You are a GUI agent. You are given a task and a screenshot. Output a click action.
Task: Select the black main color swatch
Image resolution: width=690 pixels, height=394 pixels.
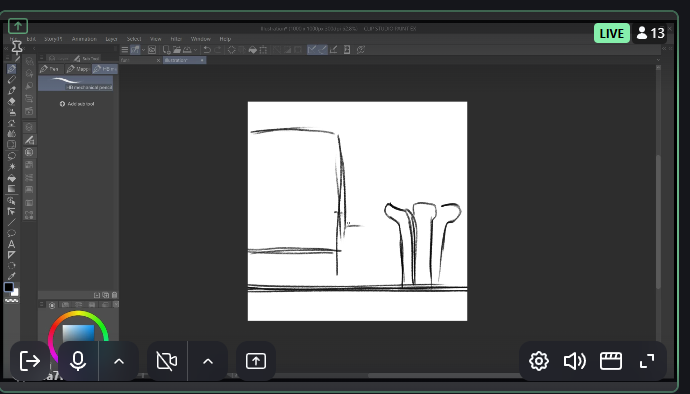pyautogui.click(x=9, y=287)
